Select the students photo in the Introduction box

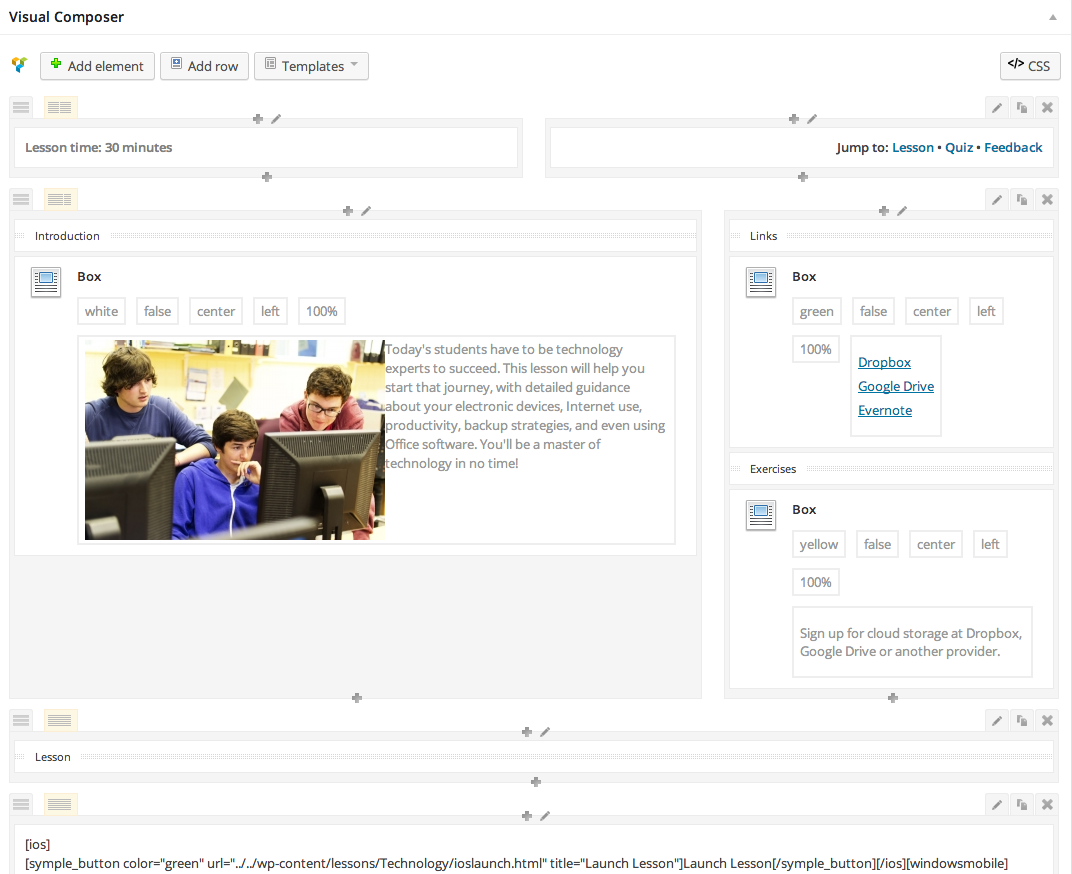(234, 440)
